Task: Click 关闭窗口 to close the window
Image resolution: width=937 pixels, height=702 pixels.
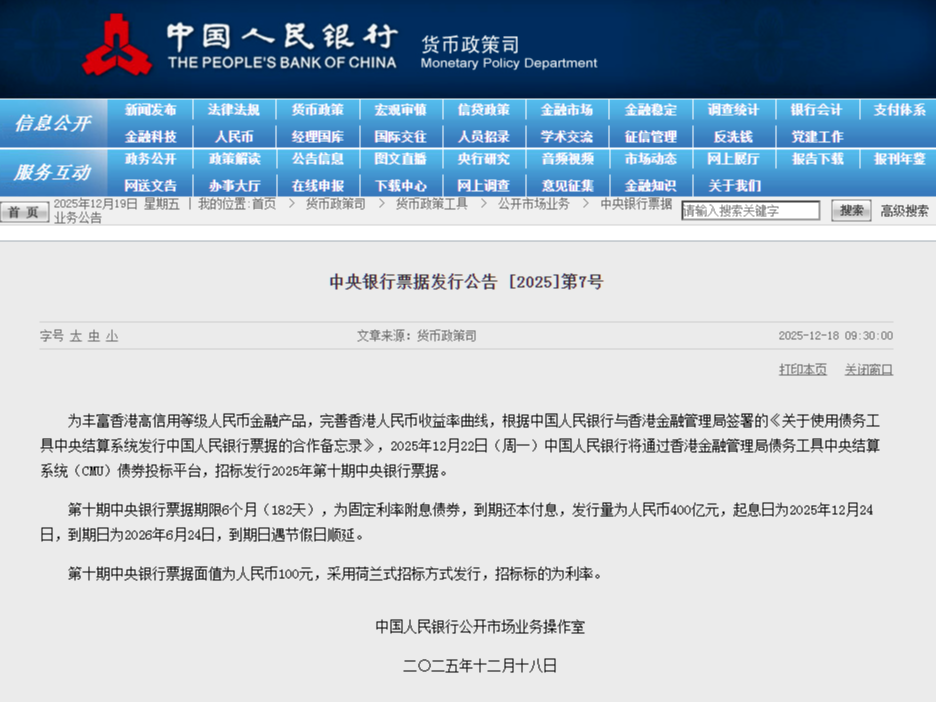Action: coord(868,369)
